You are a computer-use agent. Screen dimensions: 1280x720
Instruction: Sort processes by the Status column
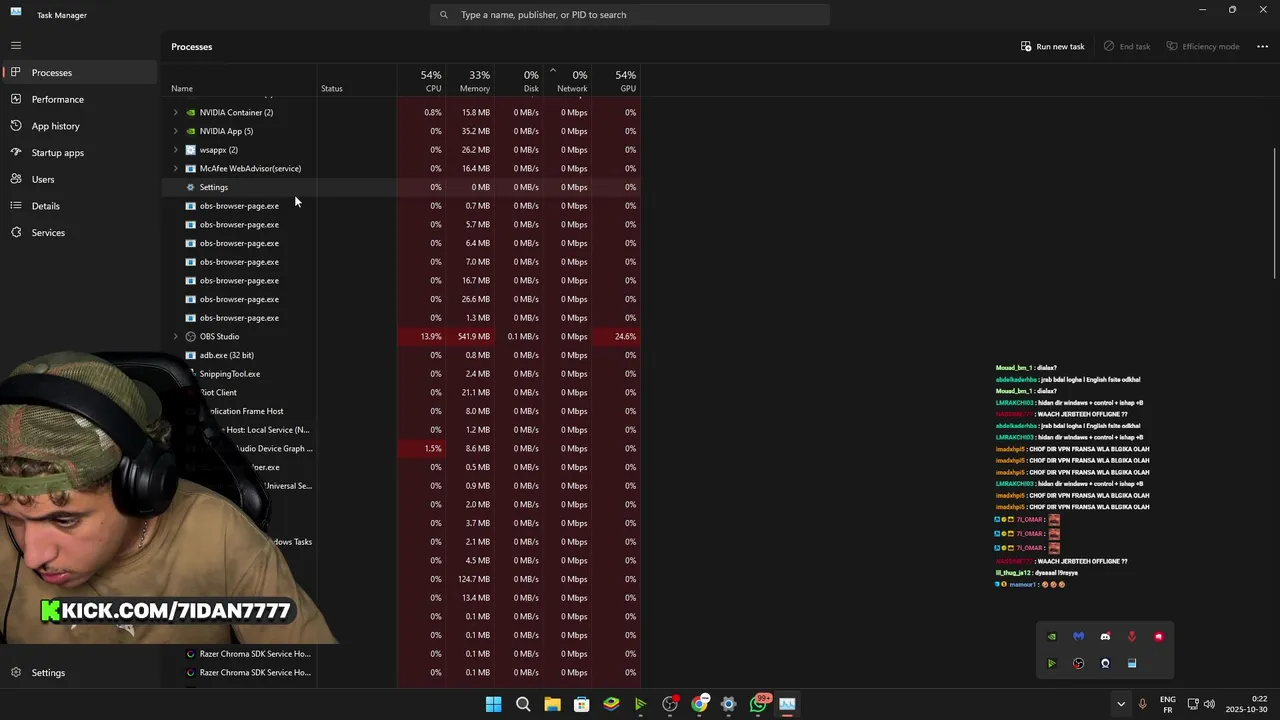tap(357, 81)
